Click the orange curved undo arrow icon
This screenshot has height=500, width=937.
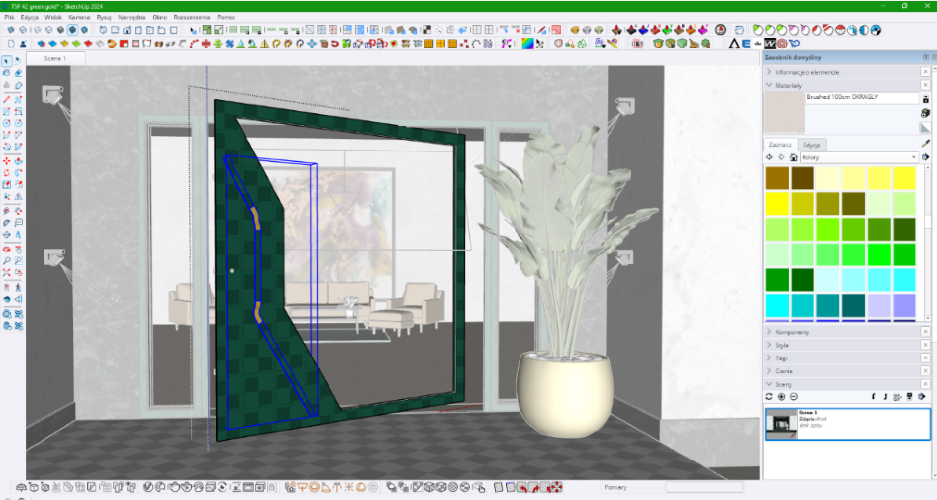coord(112,44)
